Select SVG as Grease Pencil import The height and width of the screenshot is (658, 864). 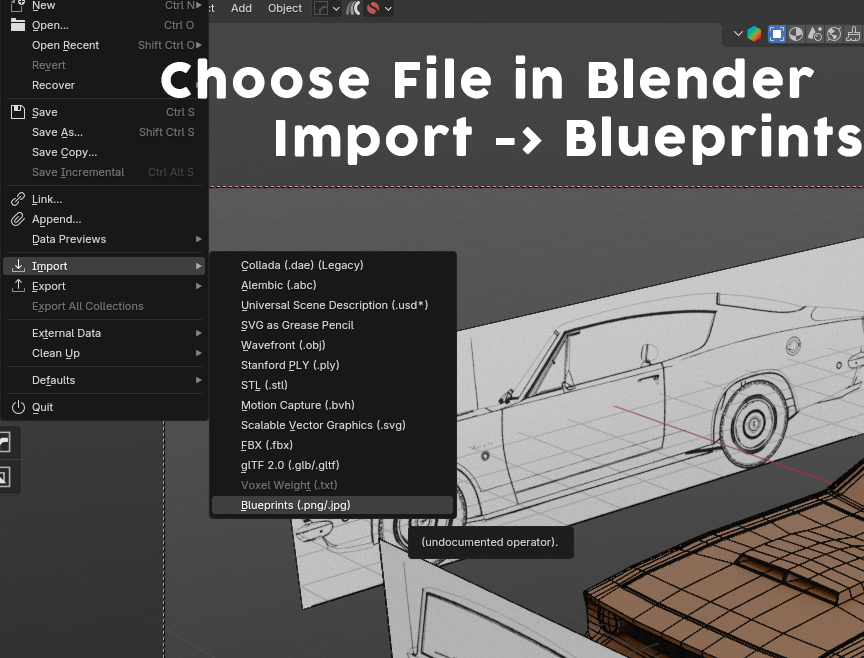click(x=332, y=325)
